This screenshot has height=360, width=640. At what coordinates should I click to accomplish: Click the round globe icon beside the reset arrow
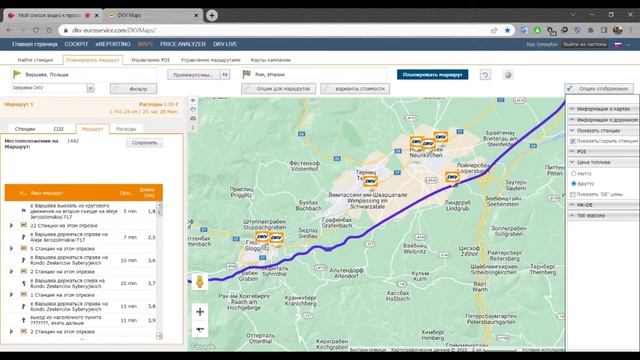click(x=508, y=75)
